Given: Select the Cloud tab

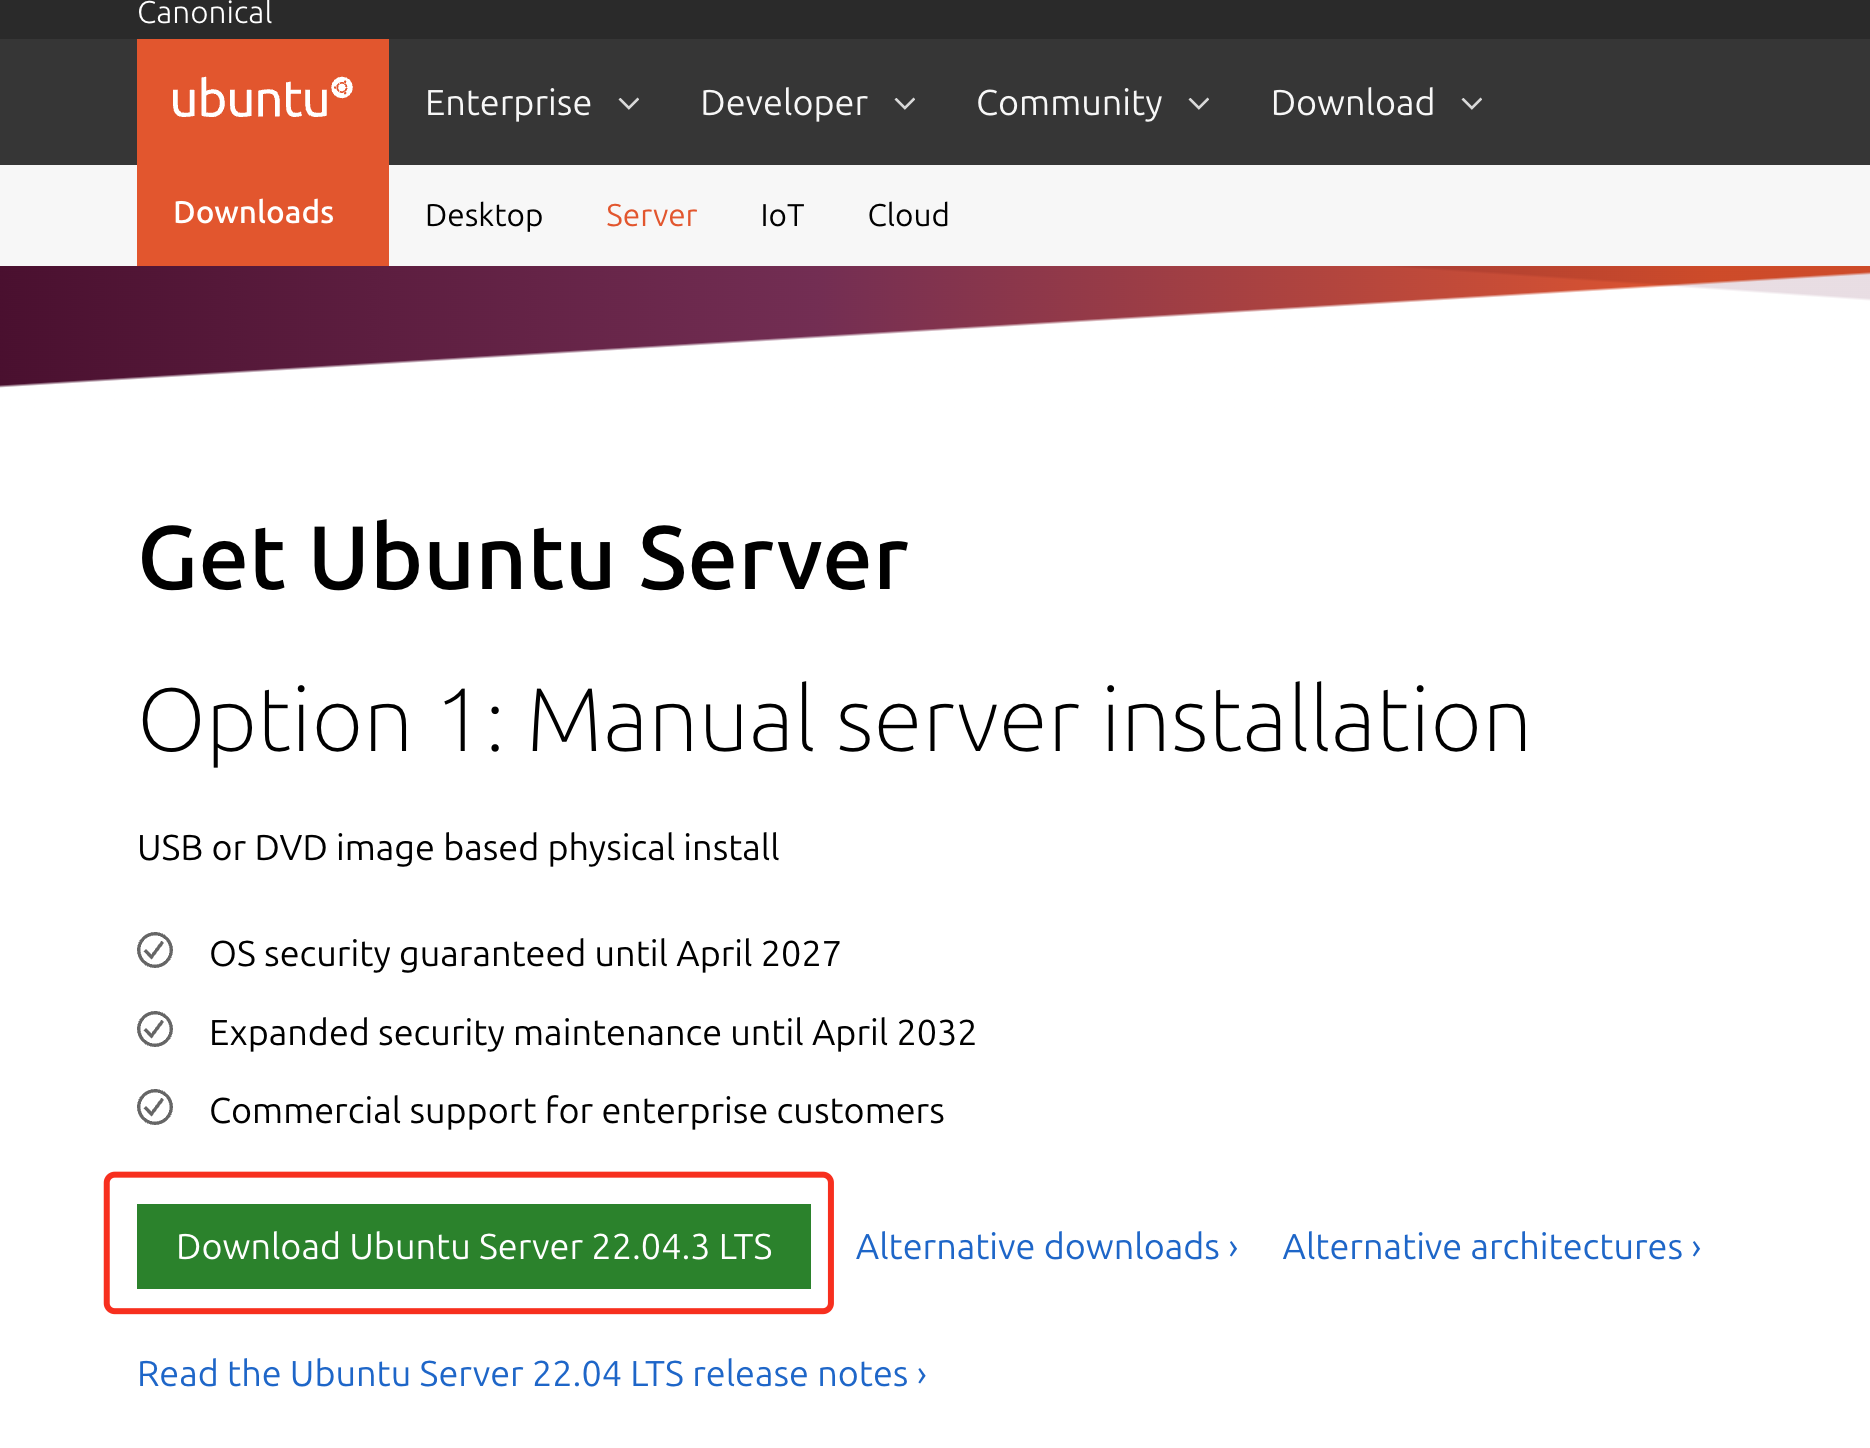Looking at the screenshot, I should click(x=908, y=214).
